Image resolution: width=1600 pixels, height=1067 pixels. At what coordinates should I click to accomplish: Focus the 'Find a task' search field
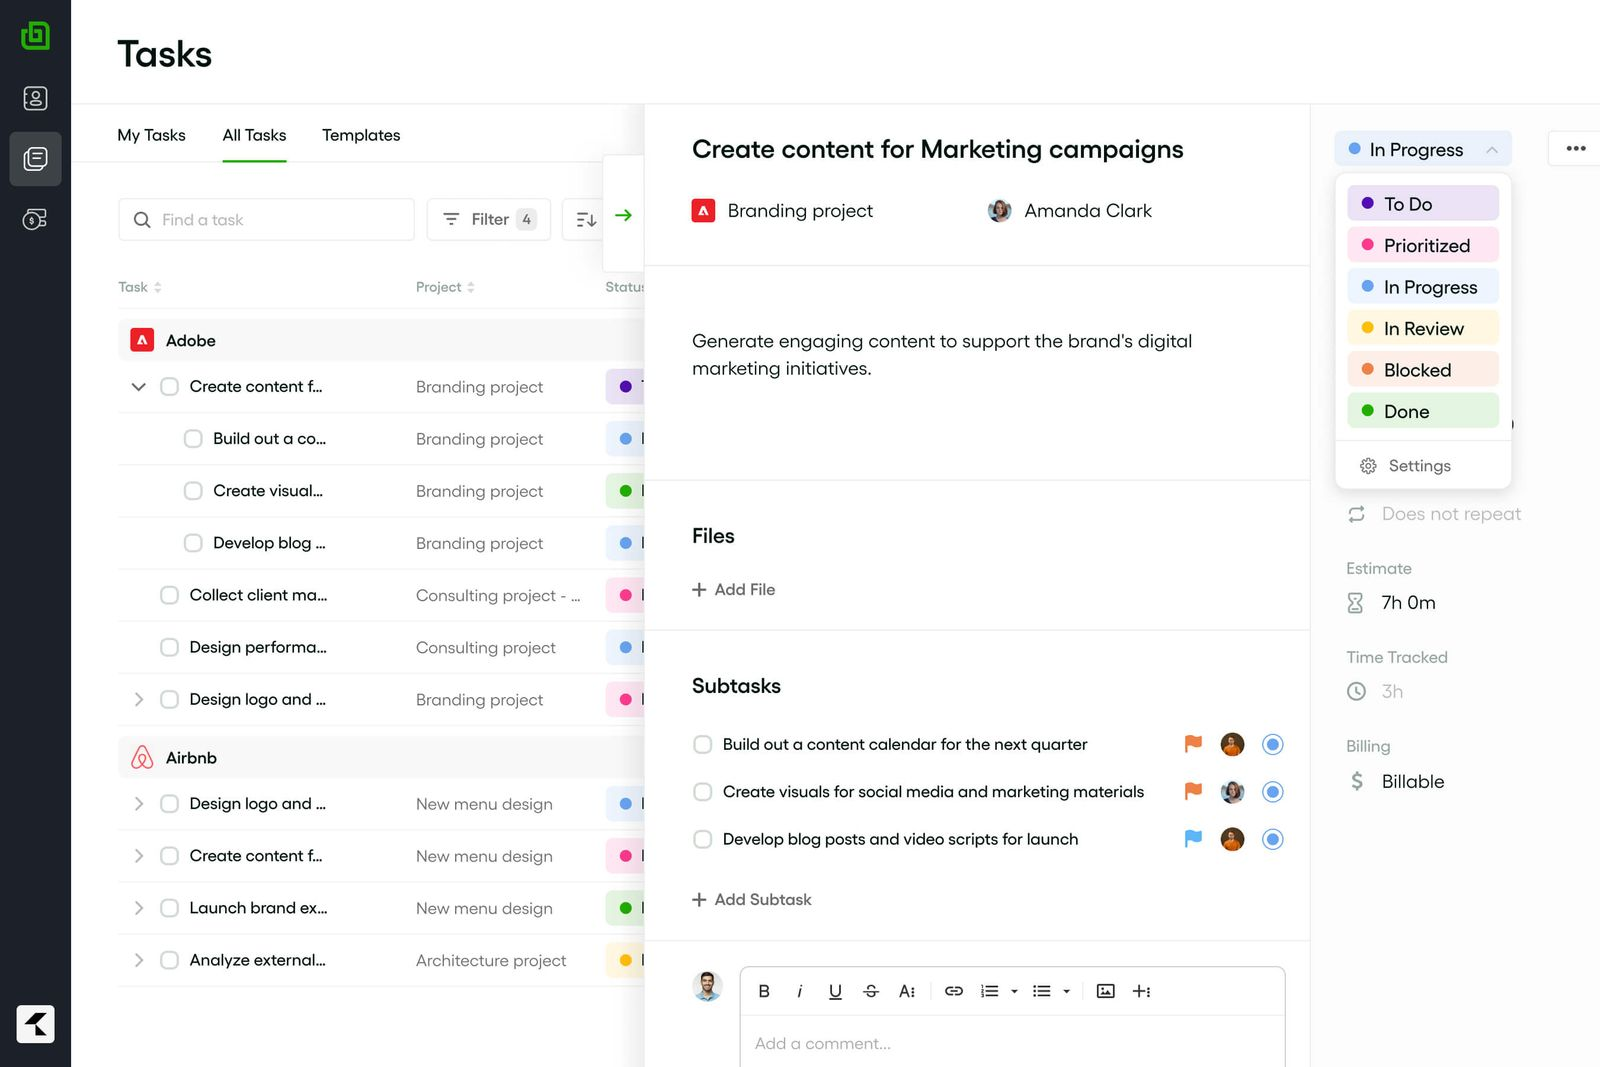[267, 219]
